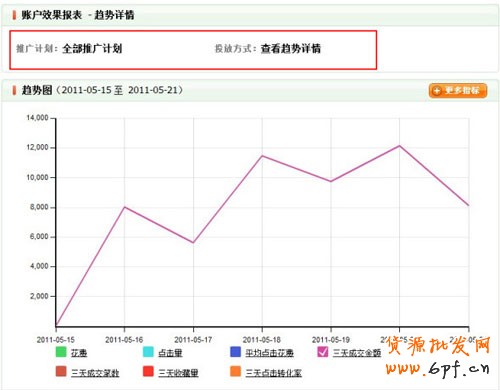500x390 pixels.
Task: Enable the brown 三天成交笔数 legend checkbox
Action: 61,371
